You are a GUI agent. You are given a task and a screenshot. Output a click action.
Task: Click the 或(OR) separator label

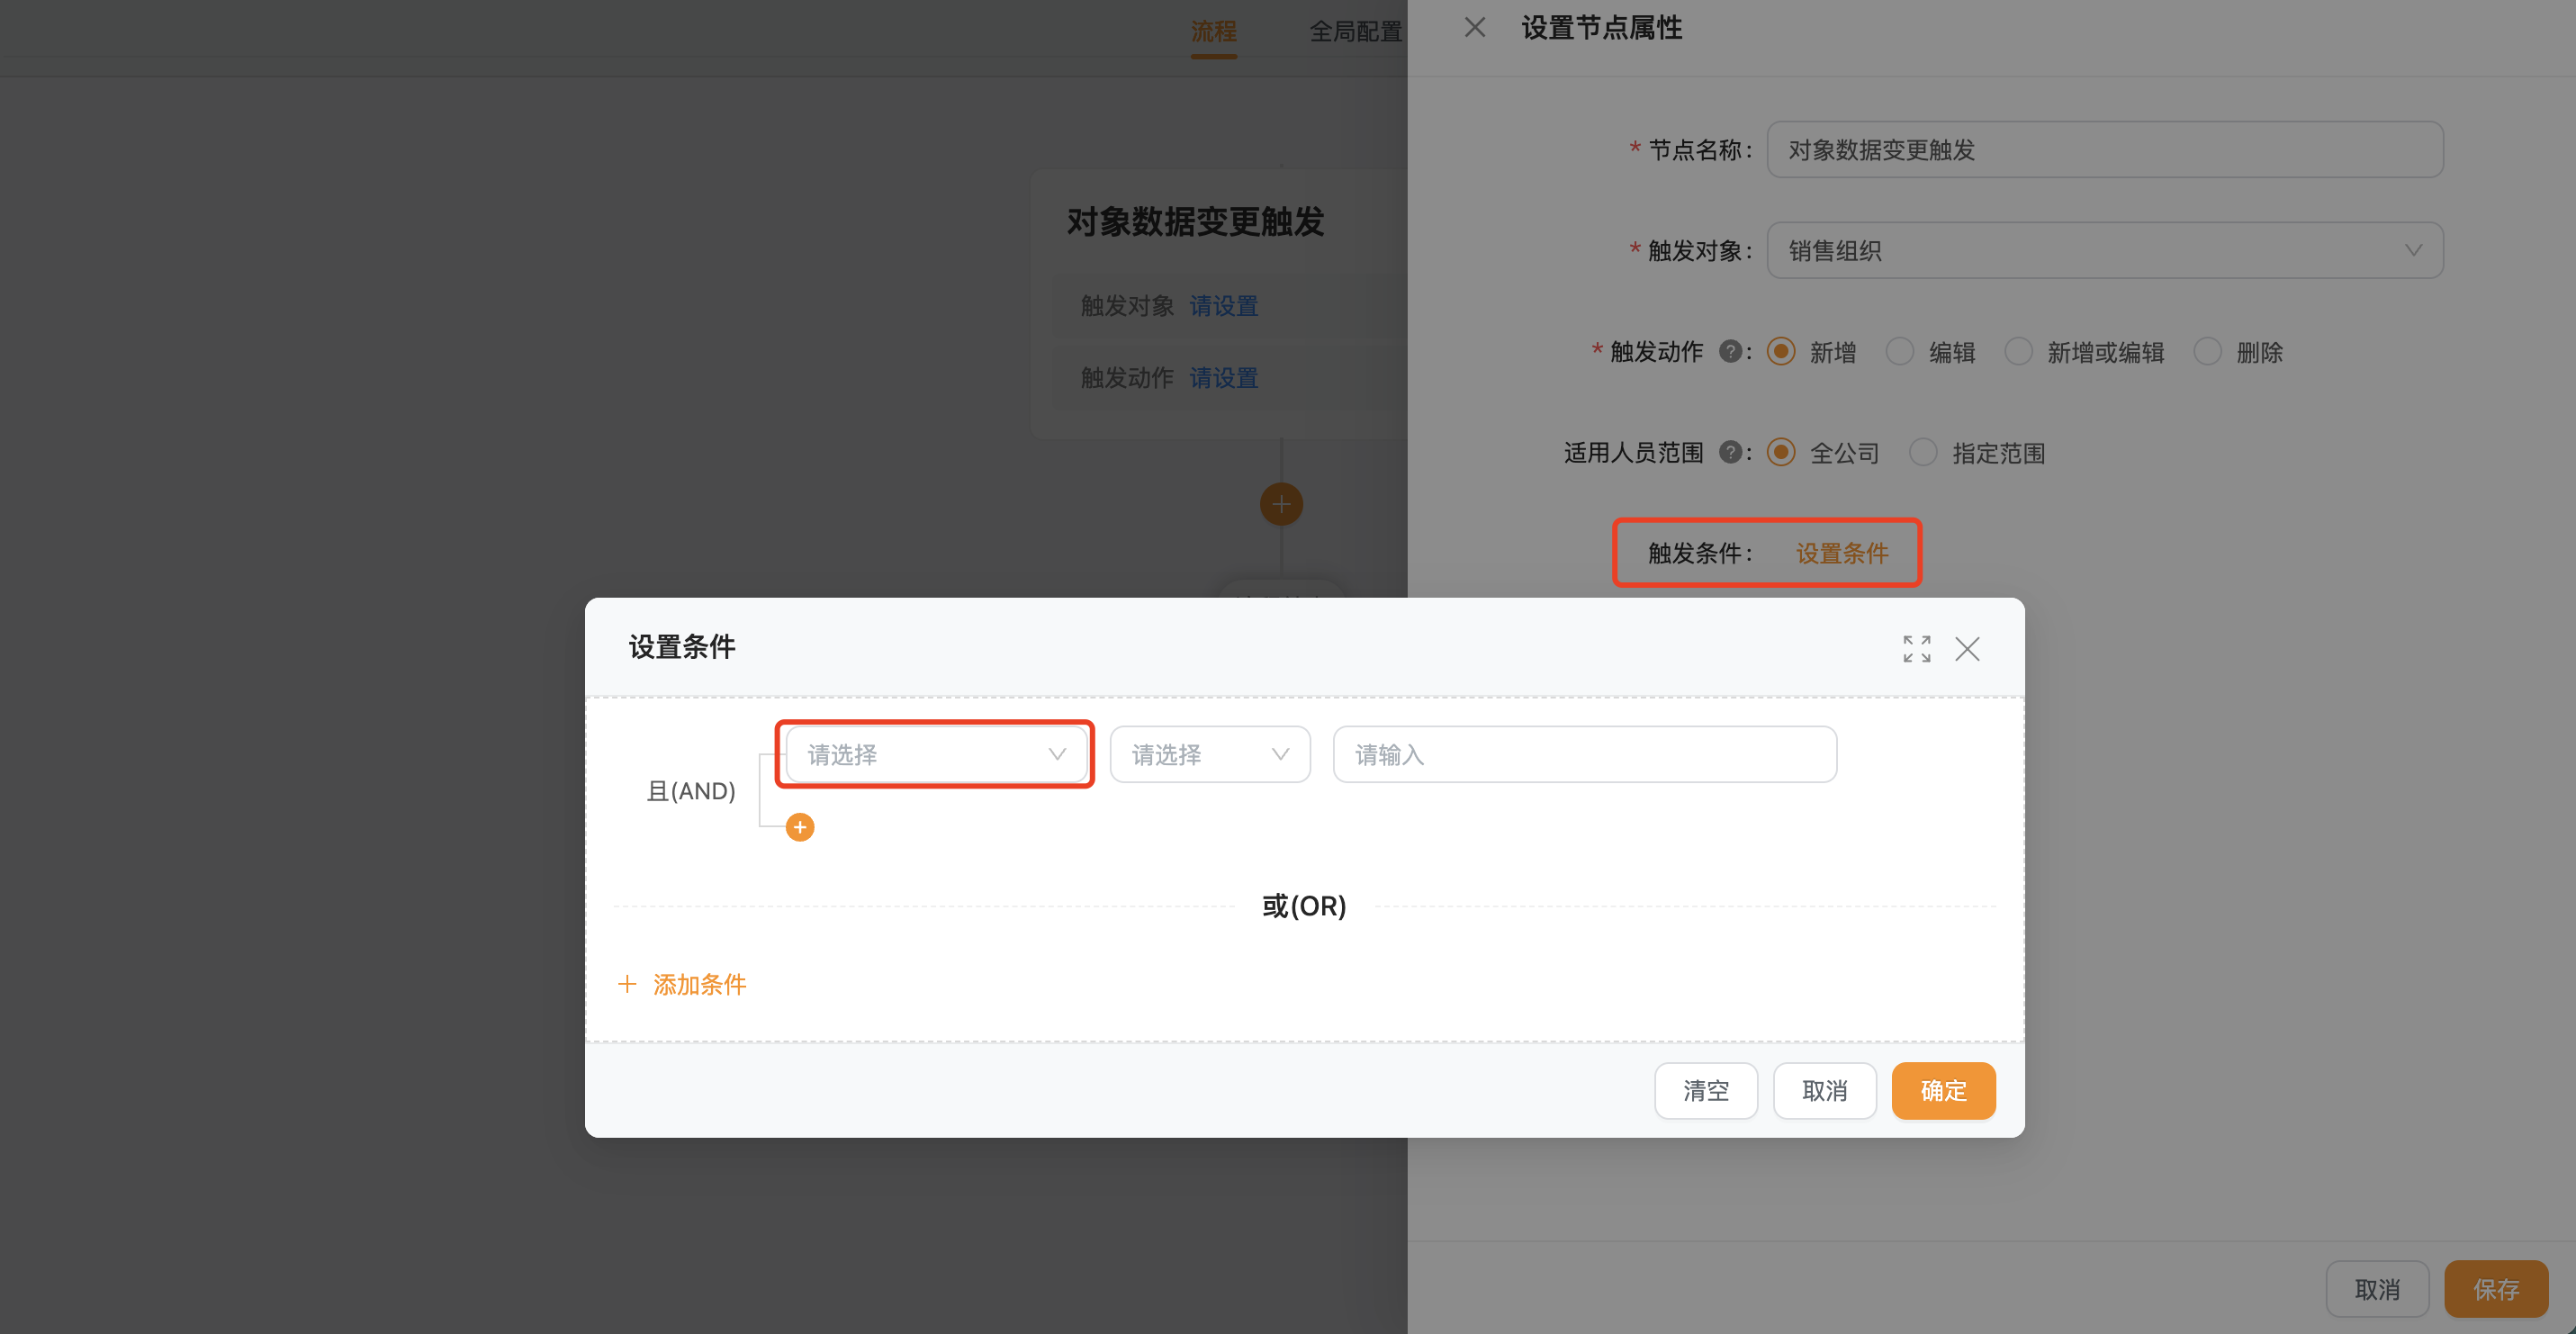click(x=1304, y=906)
